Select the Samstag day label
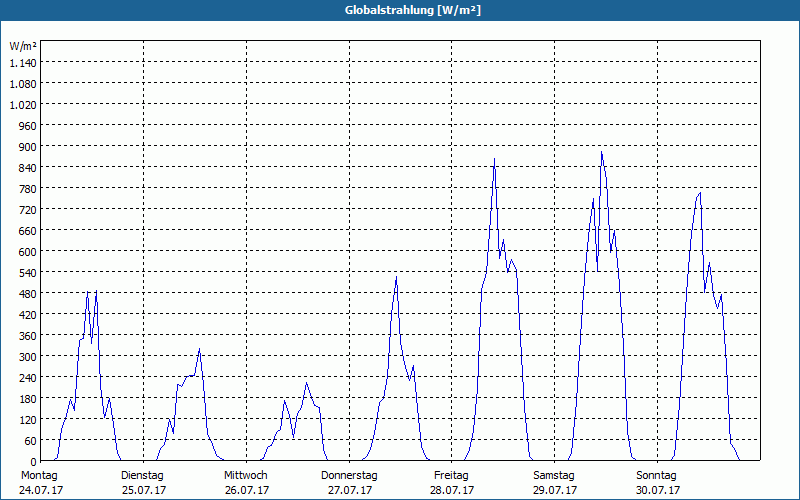The image size is (800, 500). (554, 476)
